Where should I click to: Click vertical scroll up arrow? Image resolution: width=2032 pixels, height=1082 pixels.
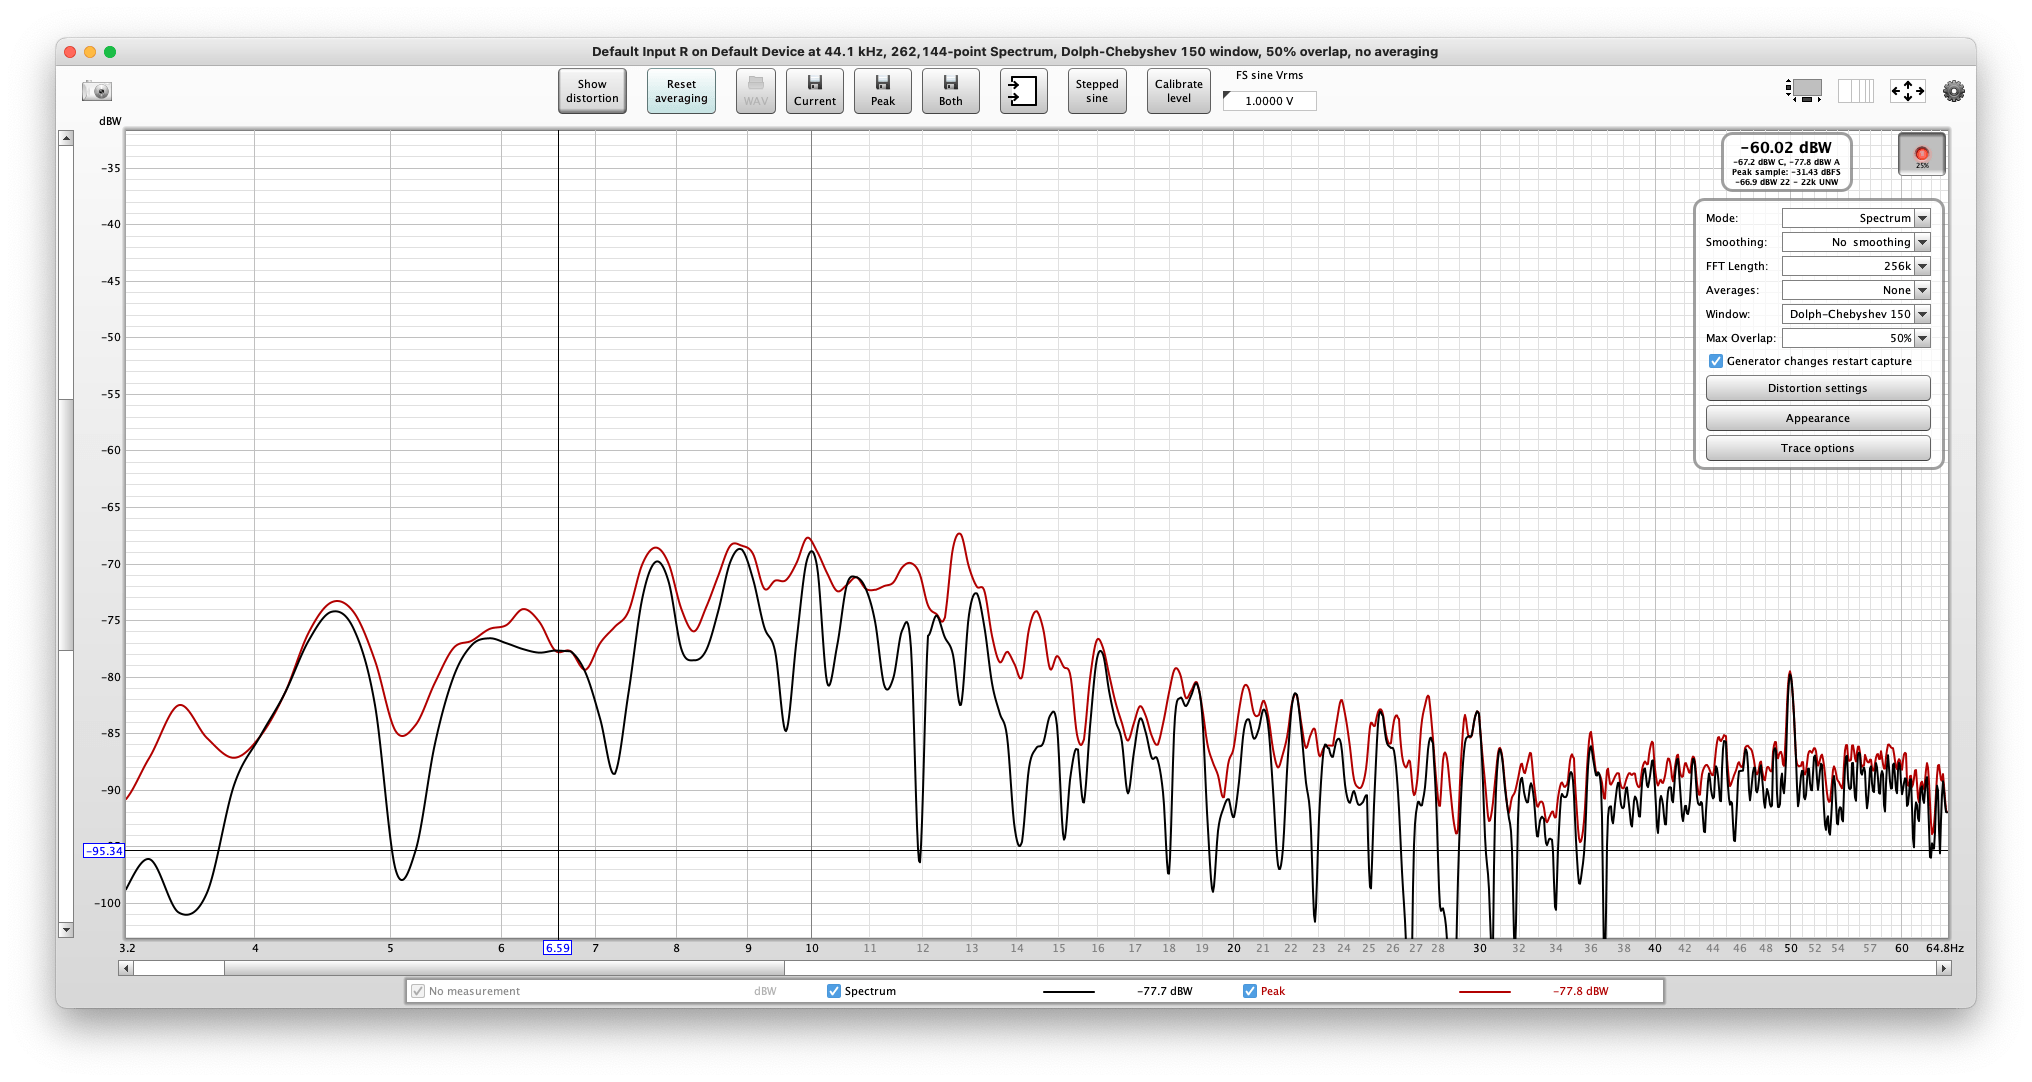(66, 138)
